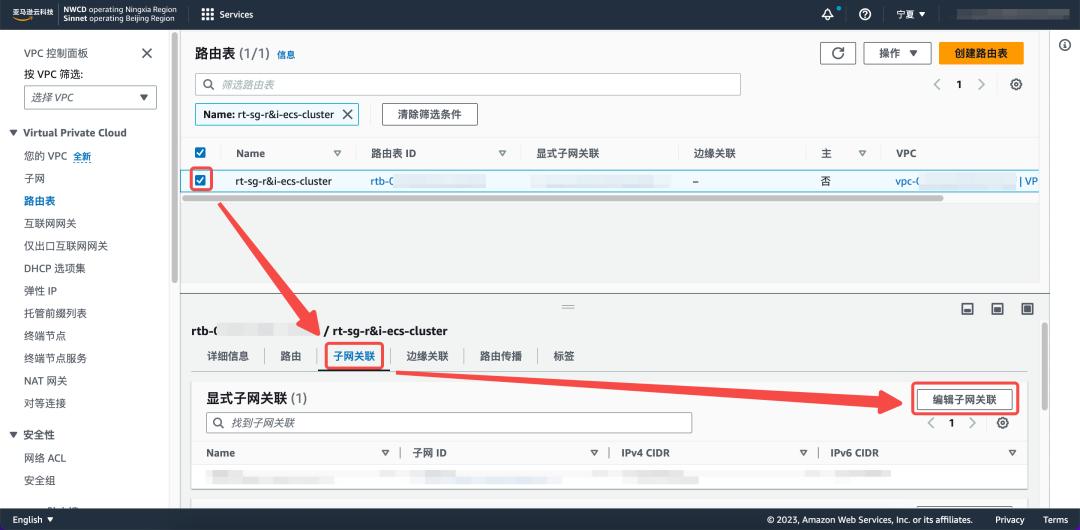Click the 清除筛选条件 button
The image size is (1080, 530).
[x=430, y=114]
